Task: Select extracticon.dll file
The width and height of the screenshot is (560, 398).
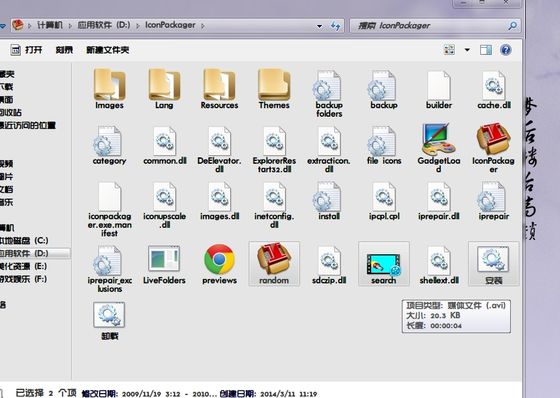Action: coord(329,149)
